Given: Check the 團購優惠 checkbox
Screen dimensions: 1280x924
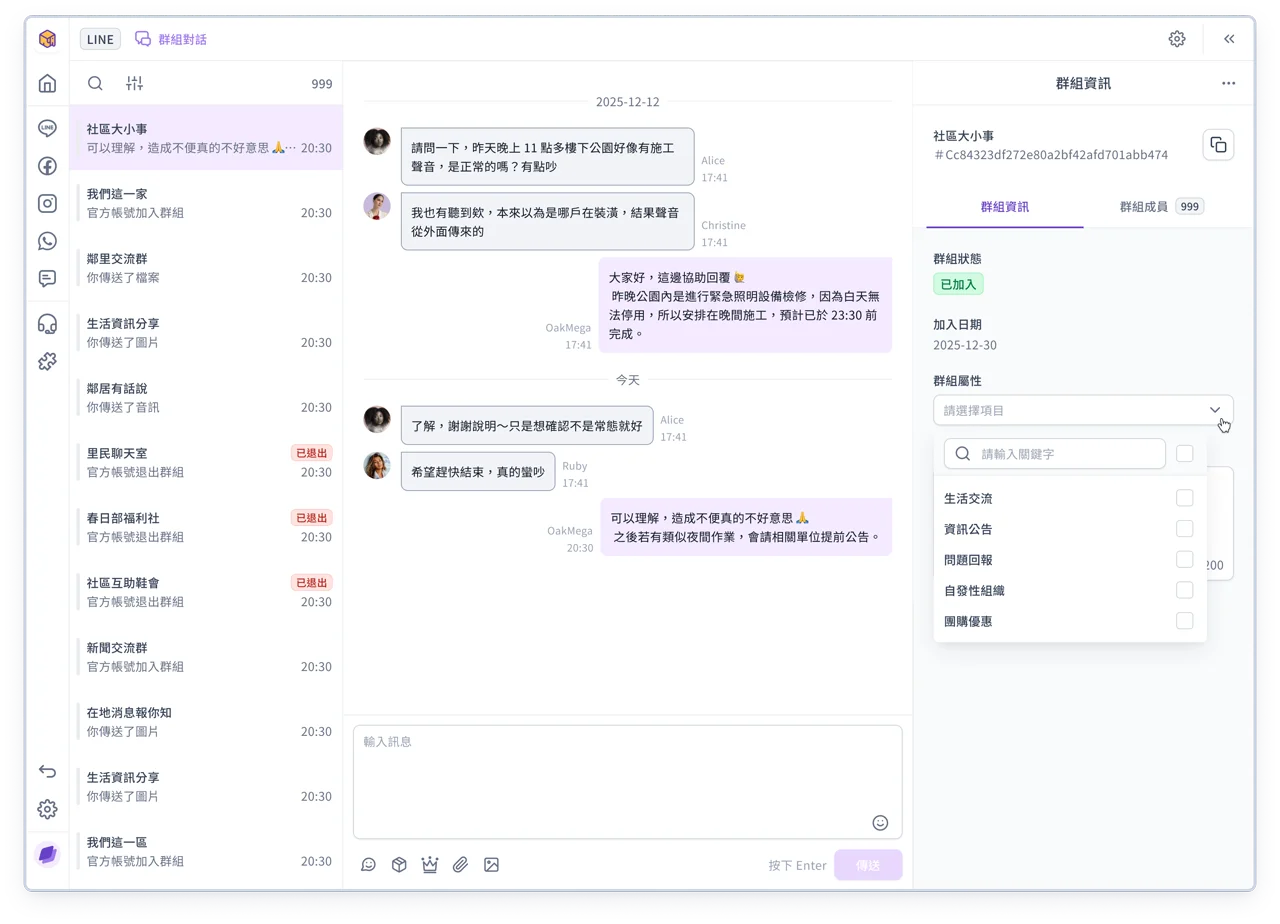Looking at the screenshot, I should click(x=1185, y=621).
